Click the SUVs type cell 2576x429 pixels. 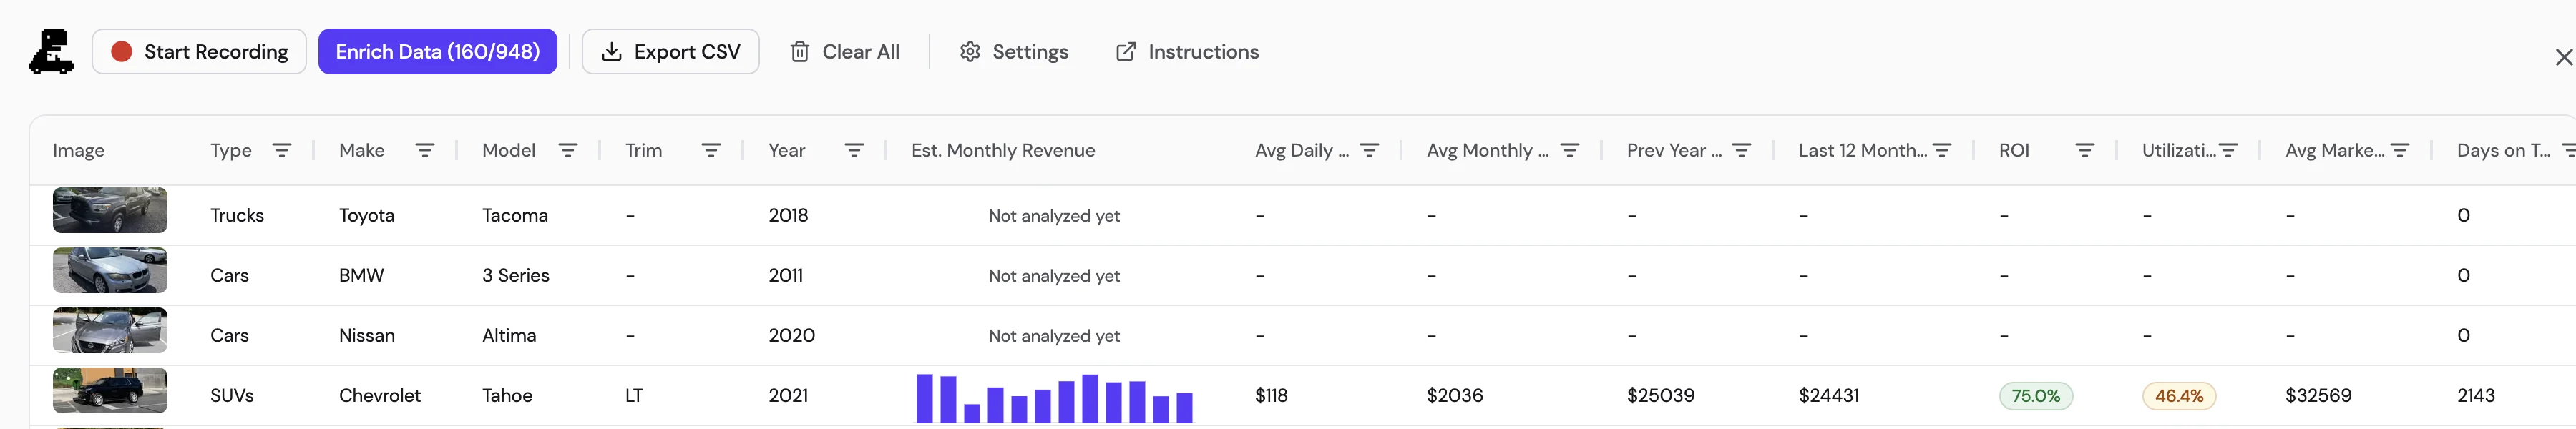click(232, 395)
